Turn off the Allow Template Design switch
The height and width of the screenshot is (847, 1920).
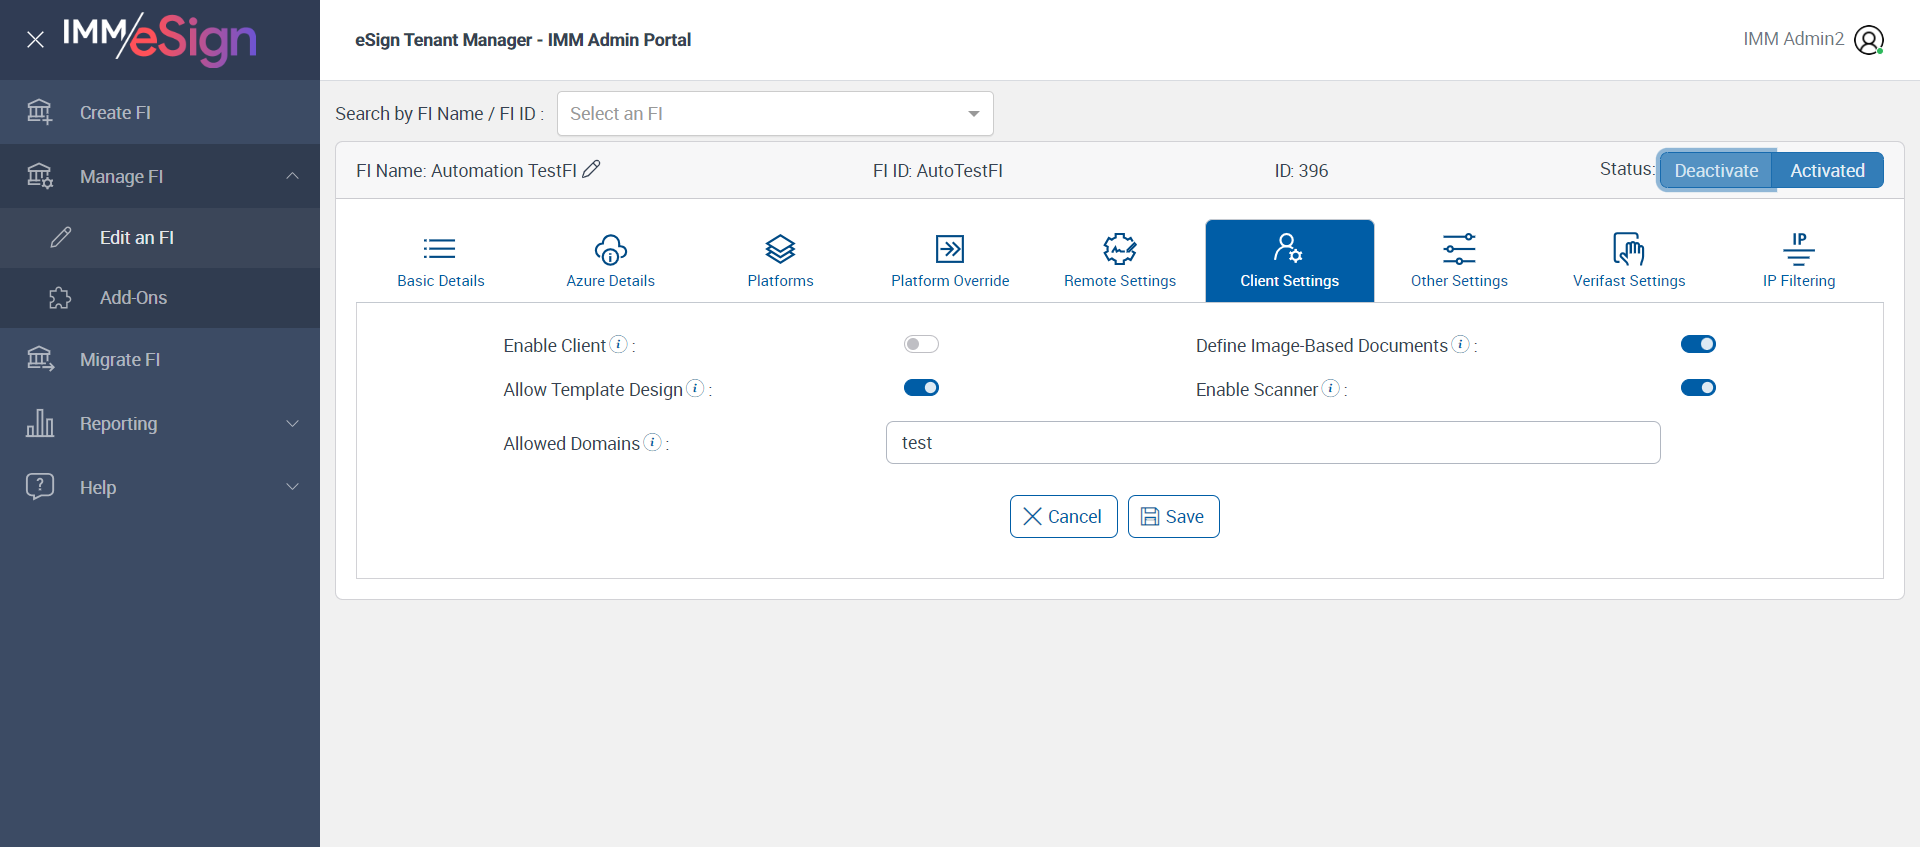coord(921,388)
